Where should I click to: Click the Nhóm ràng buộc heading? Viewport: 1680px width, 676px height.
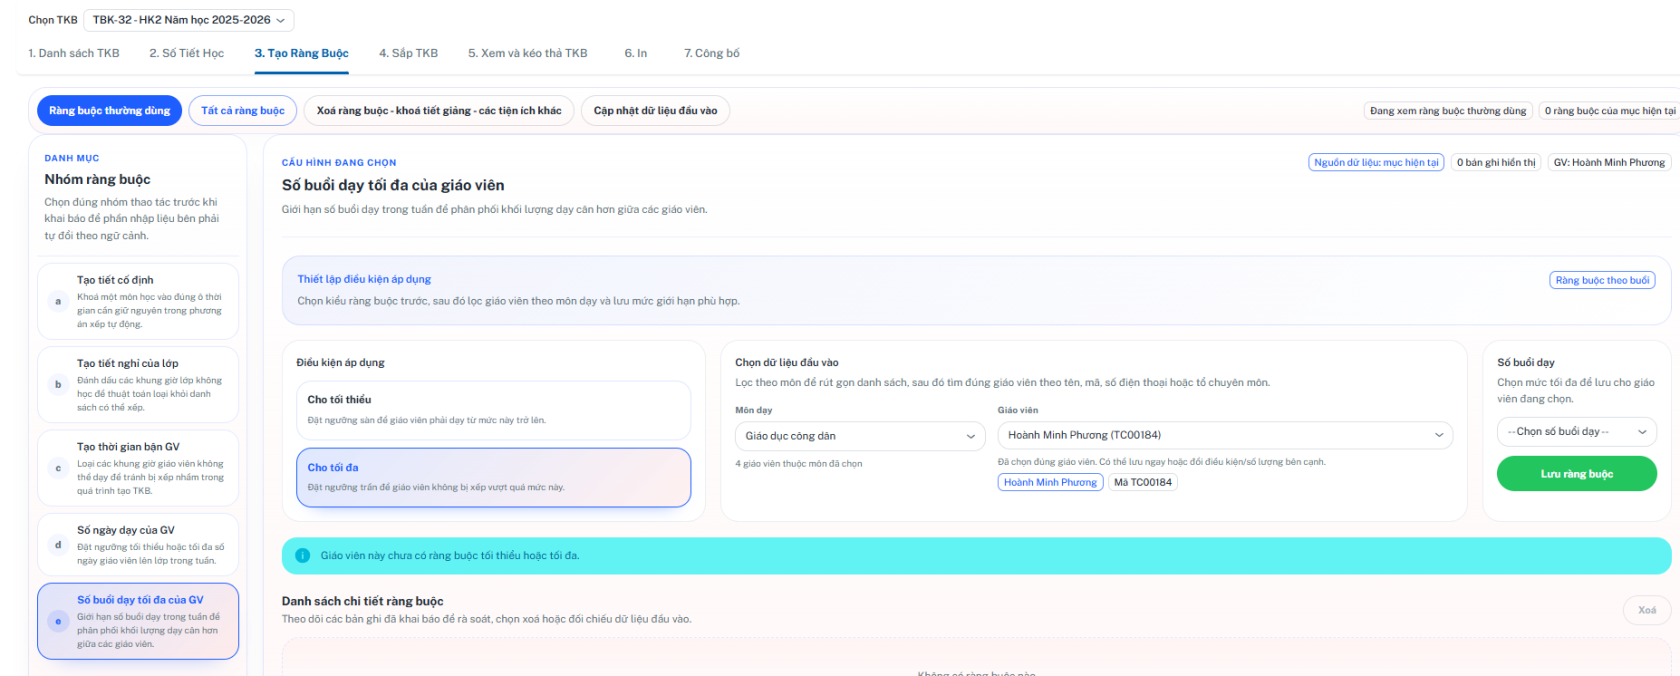point(97,179)
